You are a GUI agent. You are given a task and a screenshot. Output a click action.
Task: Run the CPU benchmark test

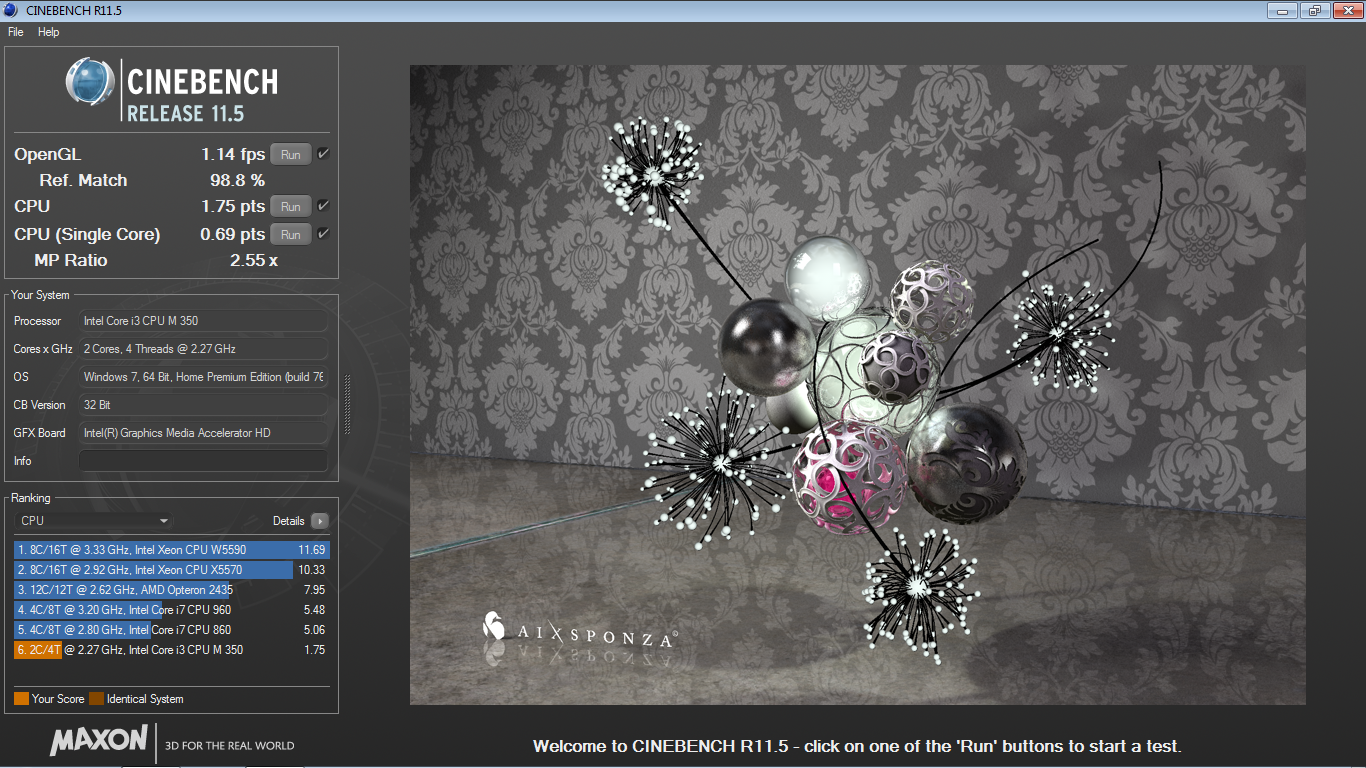click(x=291, y=207)
